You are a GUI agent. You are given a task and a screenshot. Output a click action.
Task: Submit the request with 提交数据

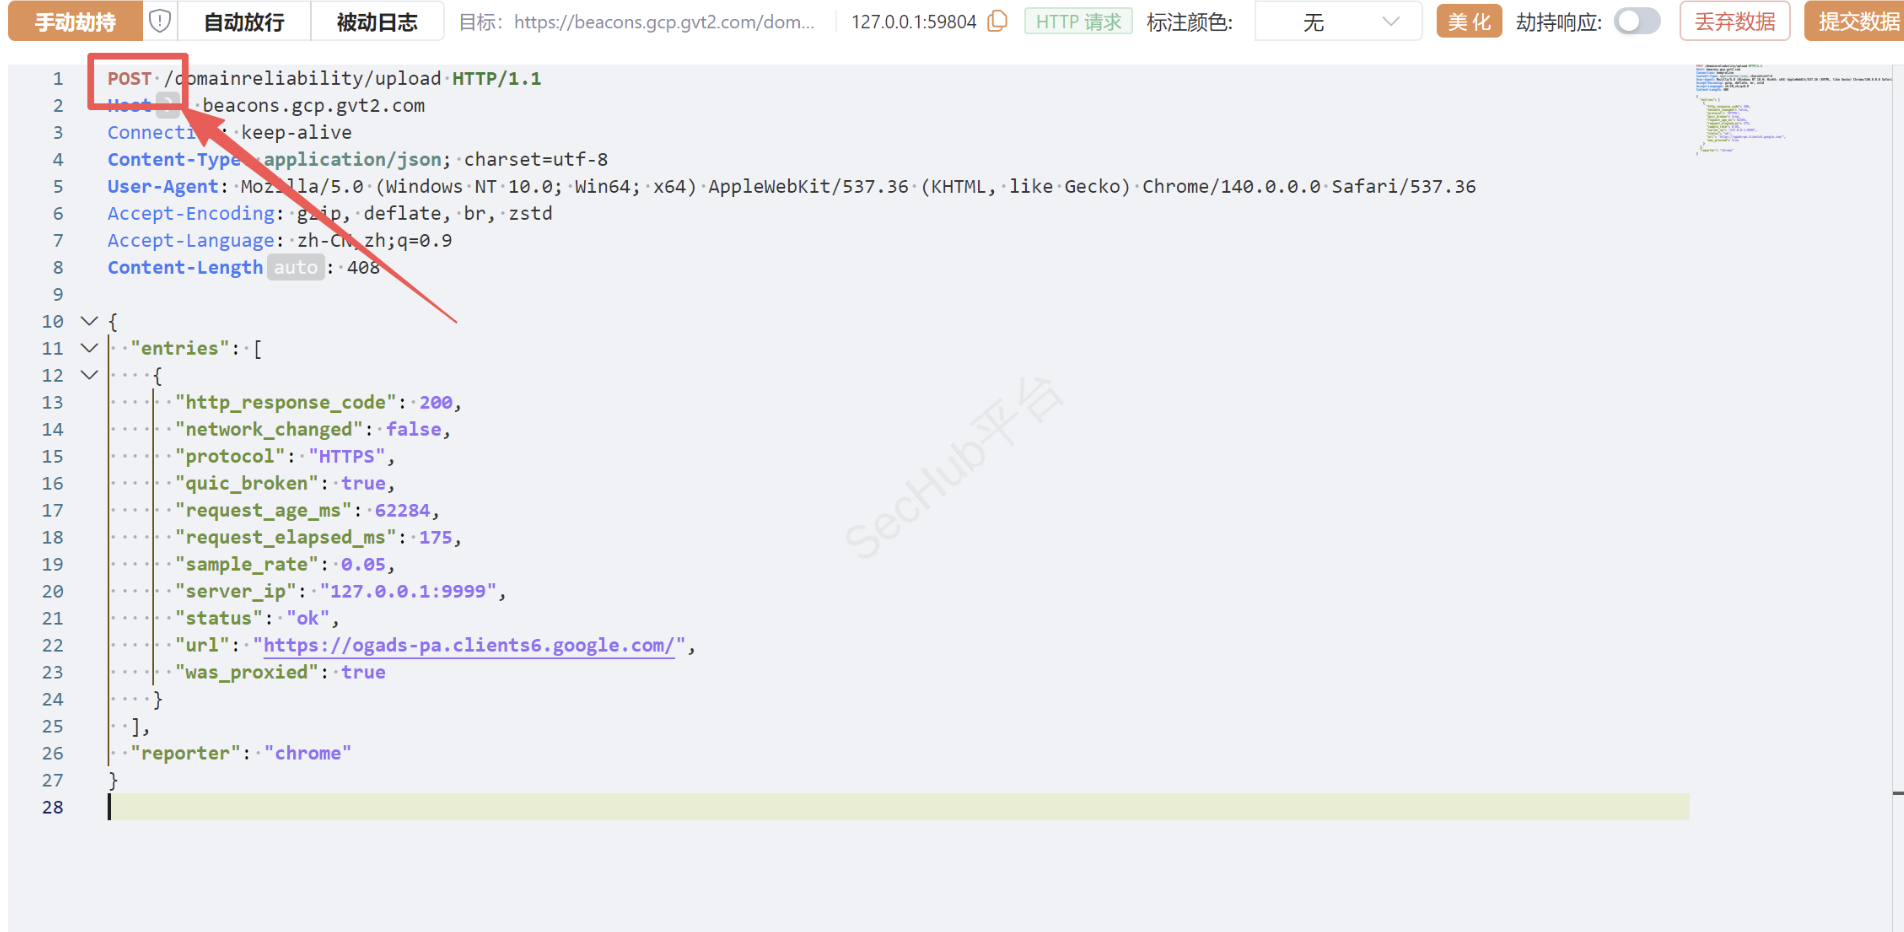pyautogui.click(x=1857, y=22)
